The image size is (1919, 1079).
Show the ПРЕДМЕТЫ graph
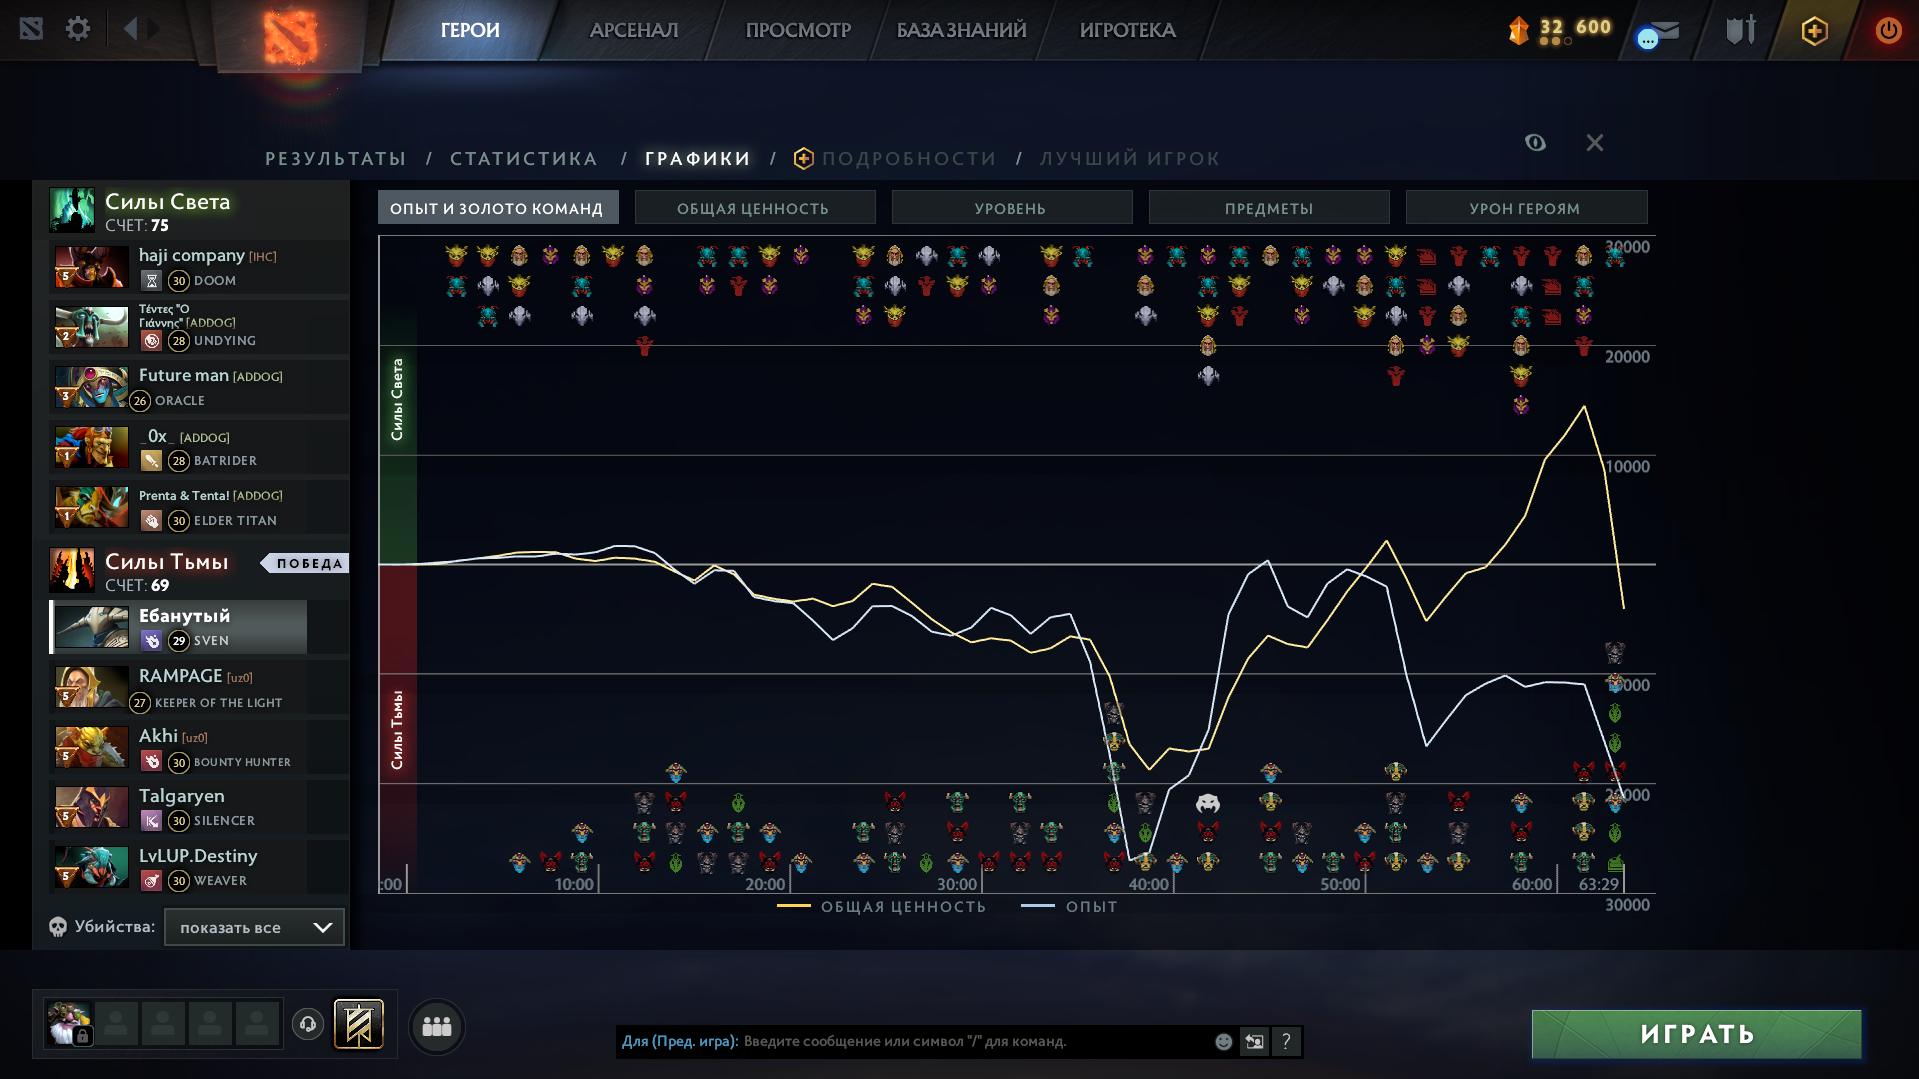(1269, 207)
